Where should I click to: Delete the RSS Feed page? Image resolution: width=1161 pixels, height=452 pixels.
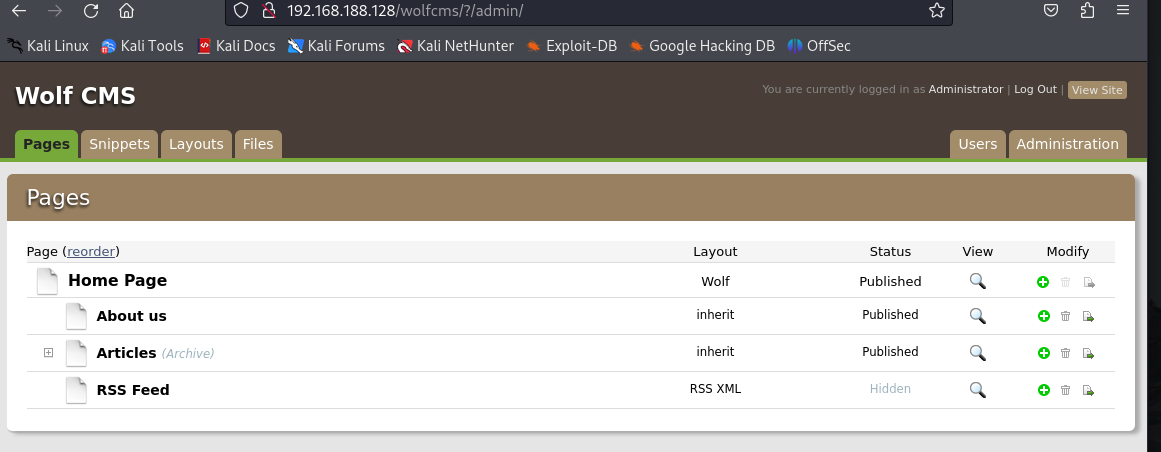click(x=1065, y=390)
